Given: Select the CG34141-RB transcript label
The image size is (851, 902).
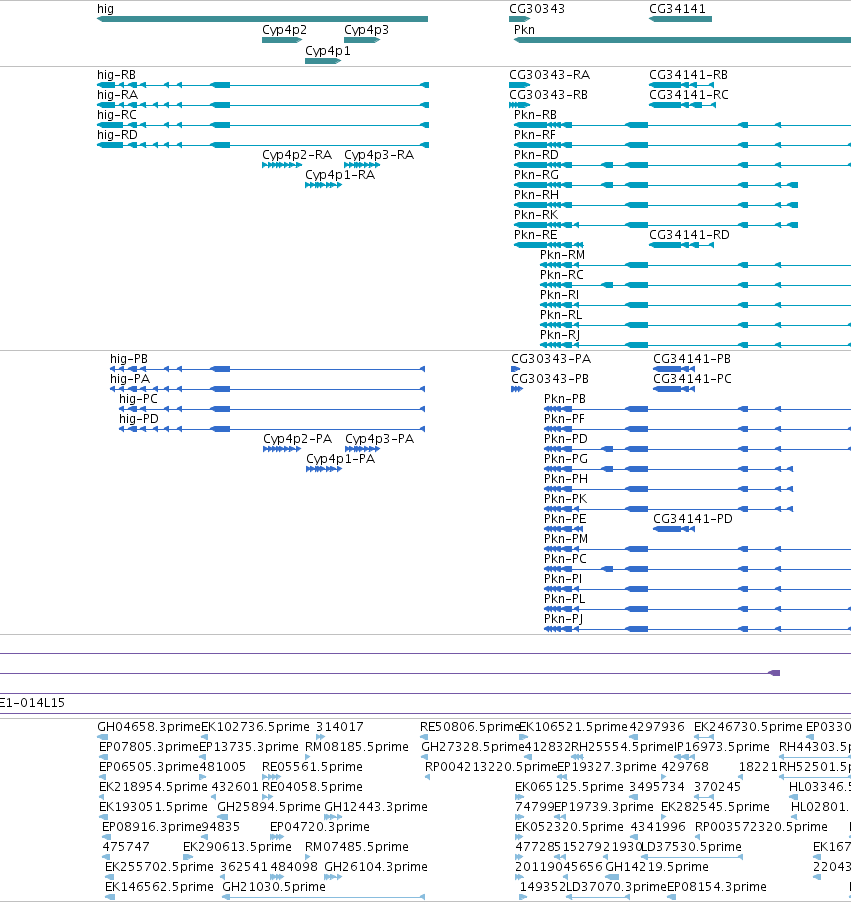Looking at the screenshot, I should [x=688, y=75].
